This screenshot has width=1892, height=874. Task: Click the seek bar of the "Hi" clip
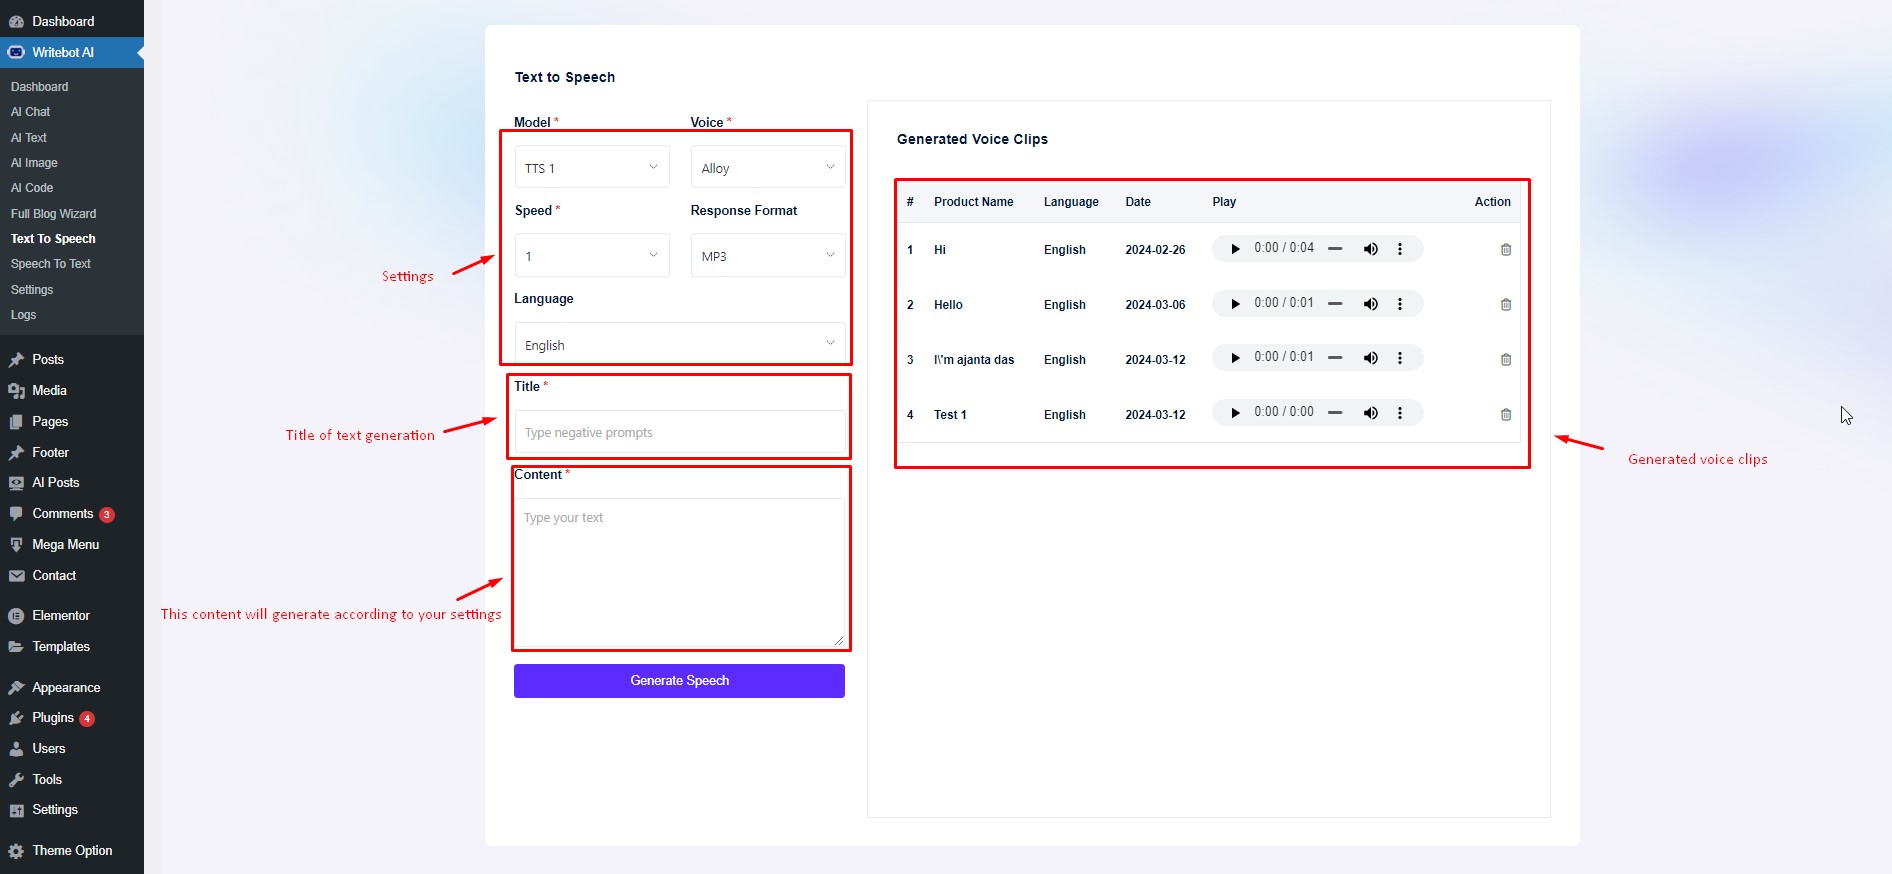1335,249
